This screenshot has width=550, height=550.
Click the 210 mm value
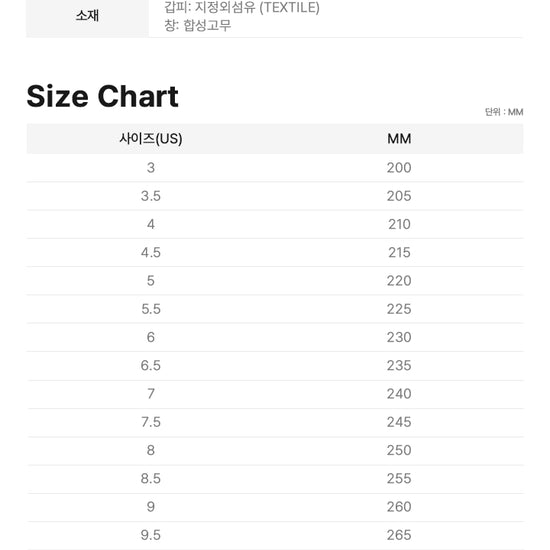[x=399, y=224]
